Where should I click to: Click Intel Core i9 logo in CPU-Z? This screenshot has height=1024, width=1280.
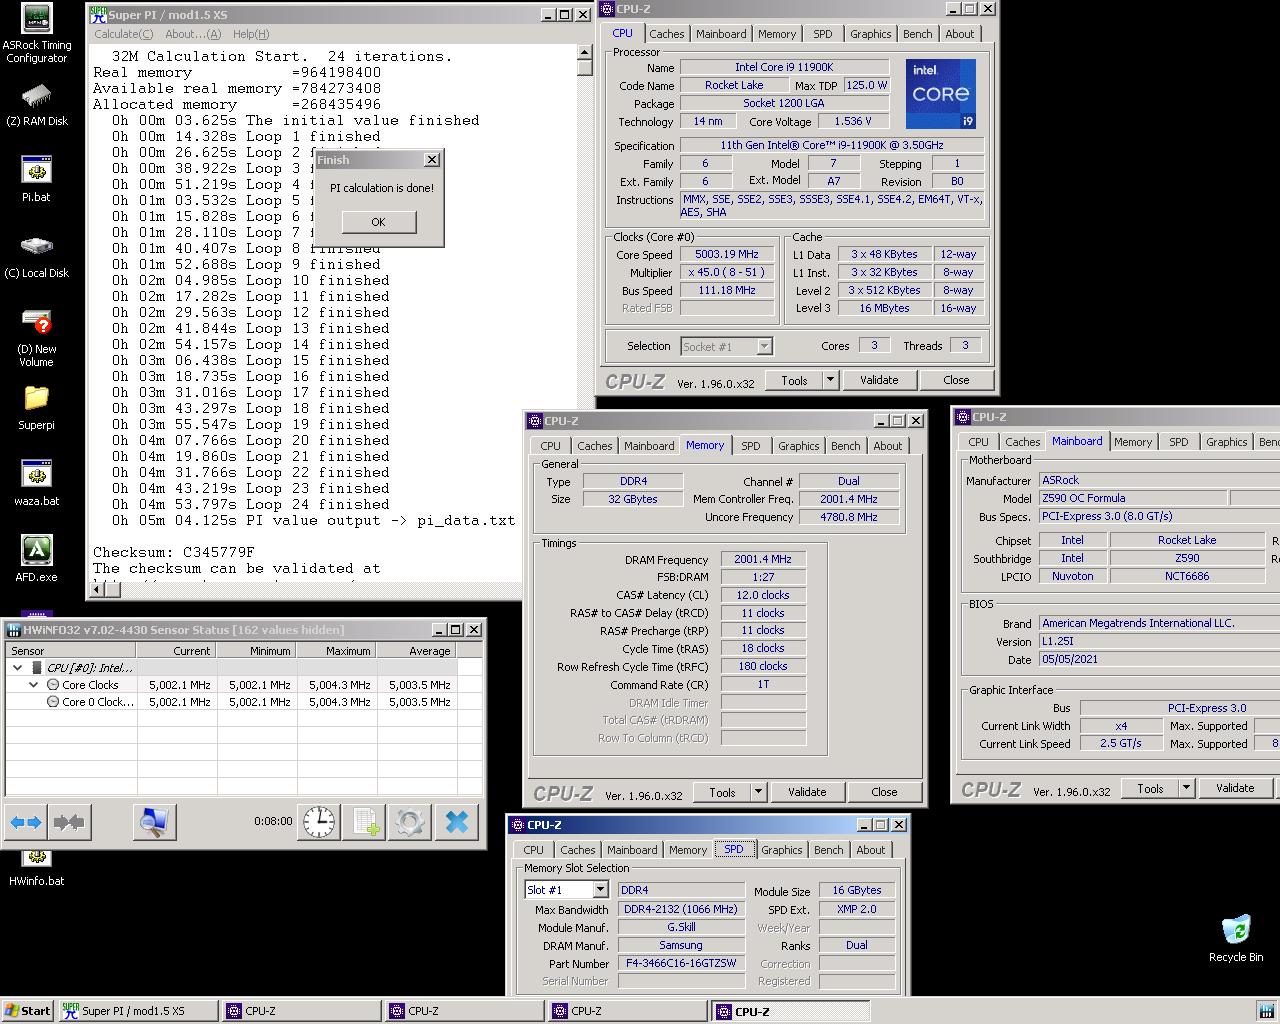pos(941,94)
